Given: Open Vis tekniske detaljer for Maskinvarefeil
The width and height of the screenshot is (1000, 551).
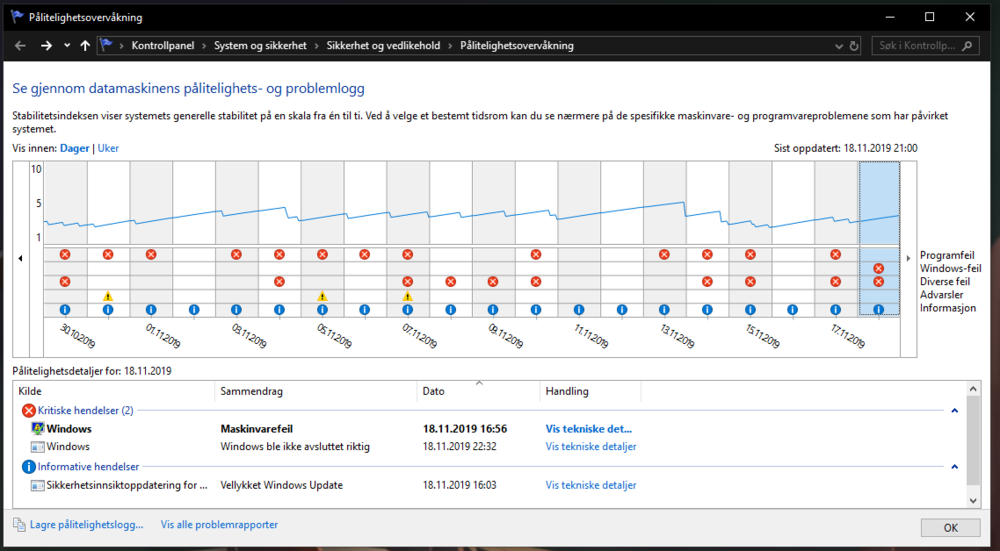Looking at the screenshot, I should point(589,429).
